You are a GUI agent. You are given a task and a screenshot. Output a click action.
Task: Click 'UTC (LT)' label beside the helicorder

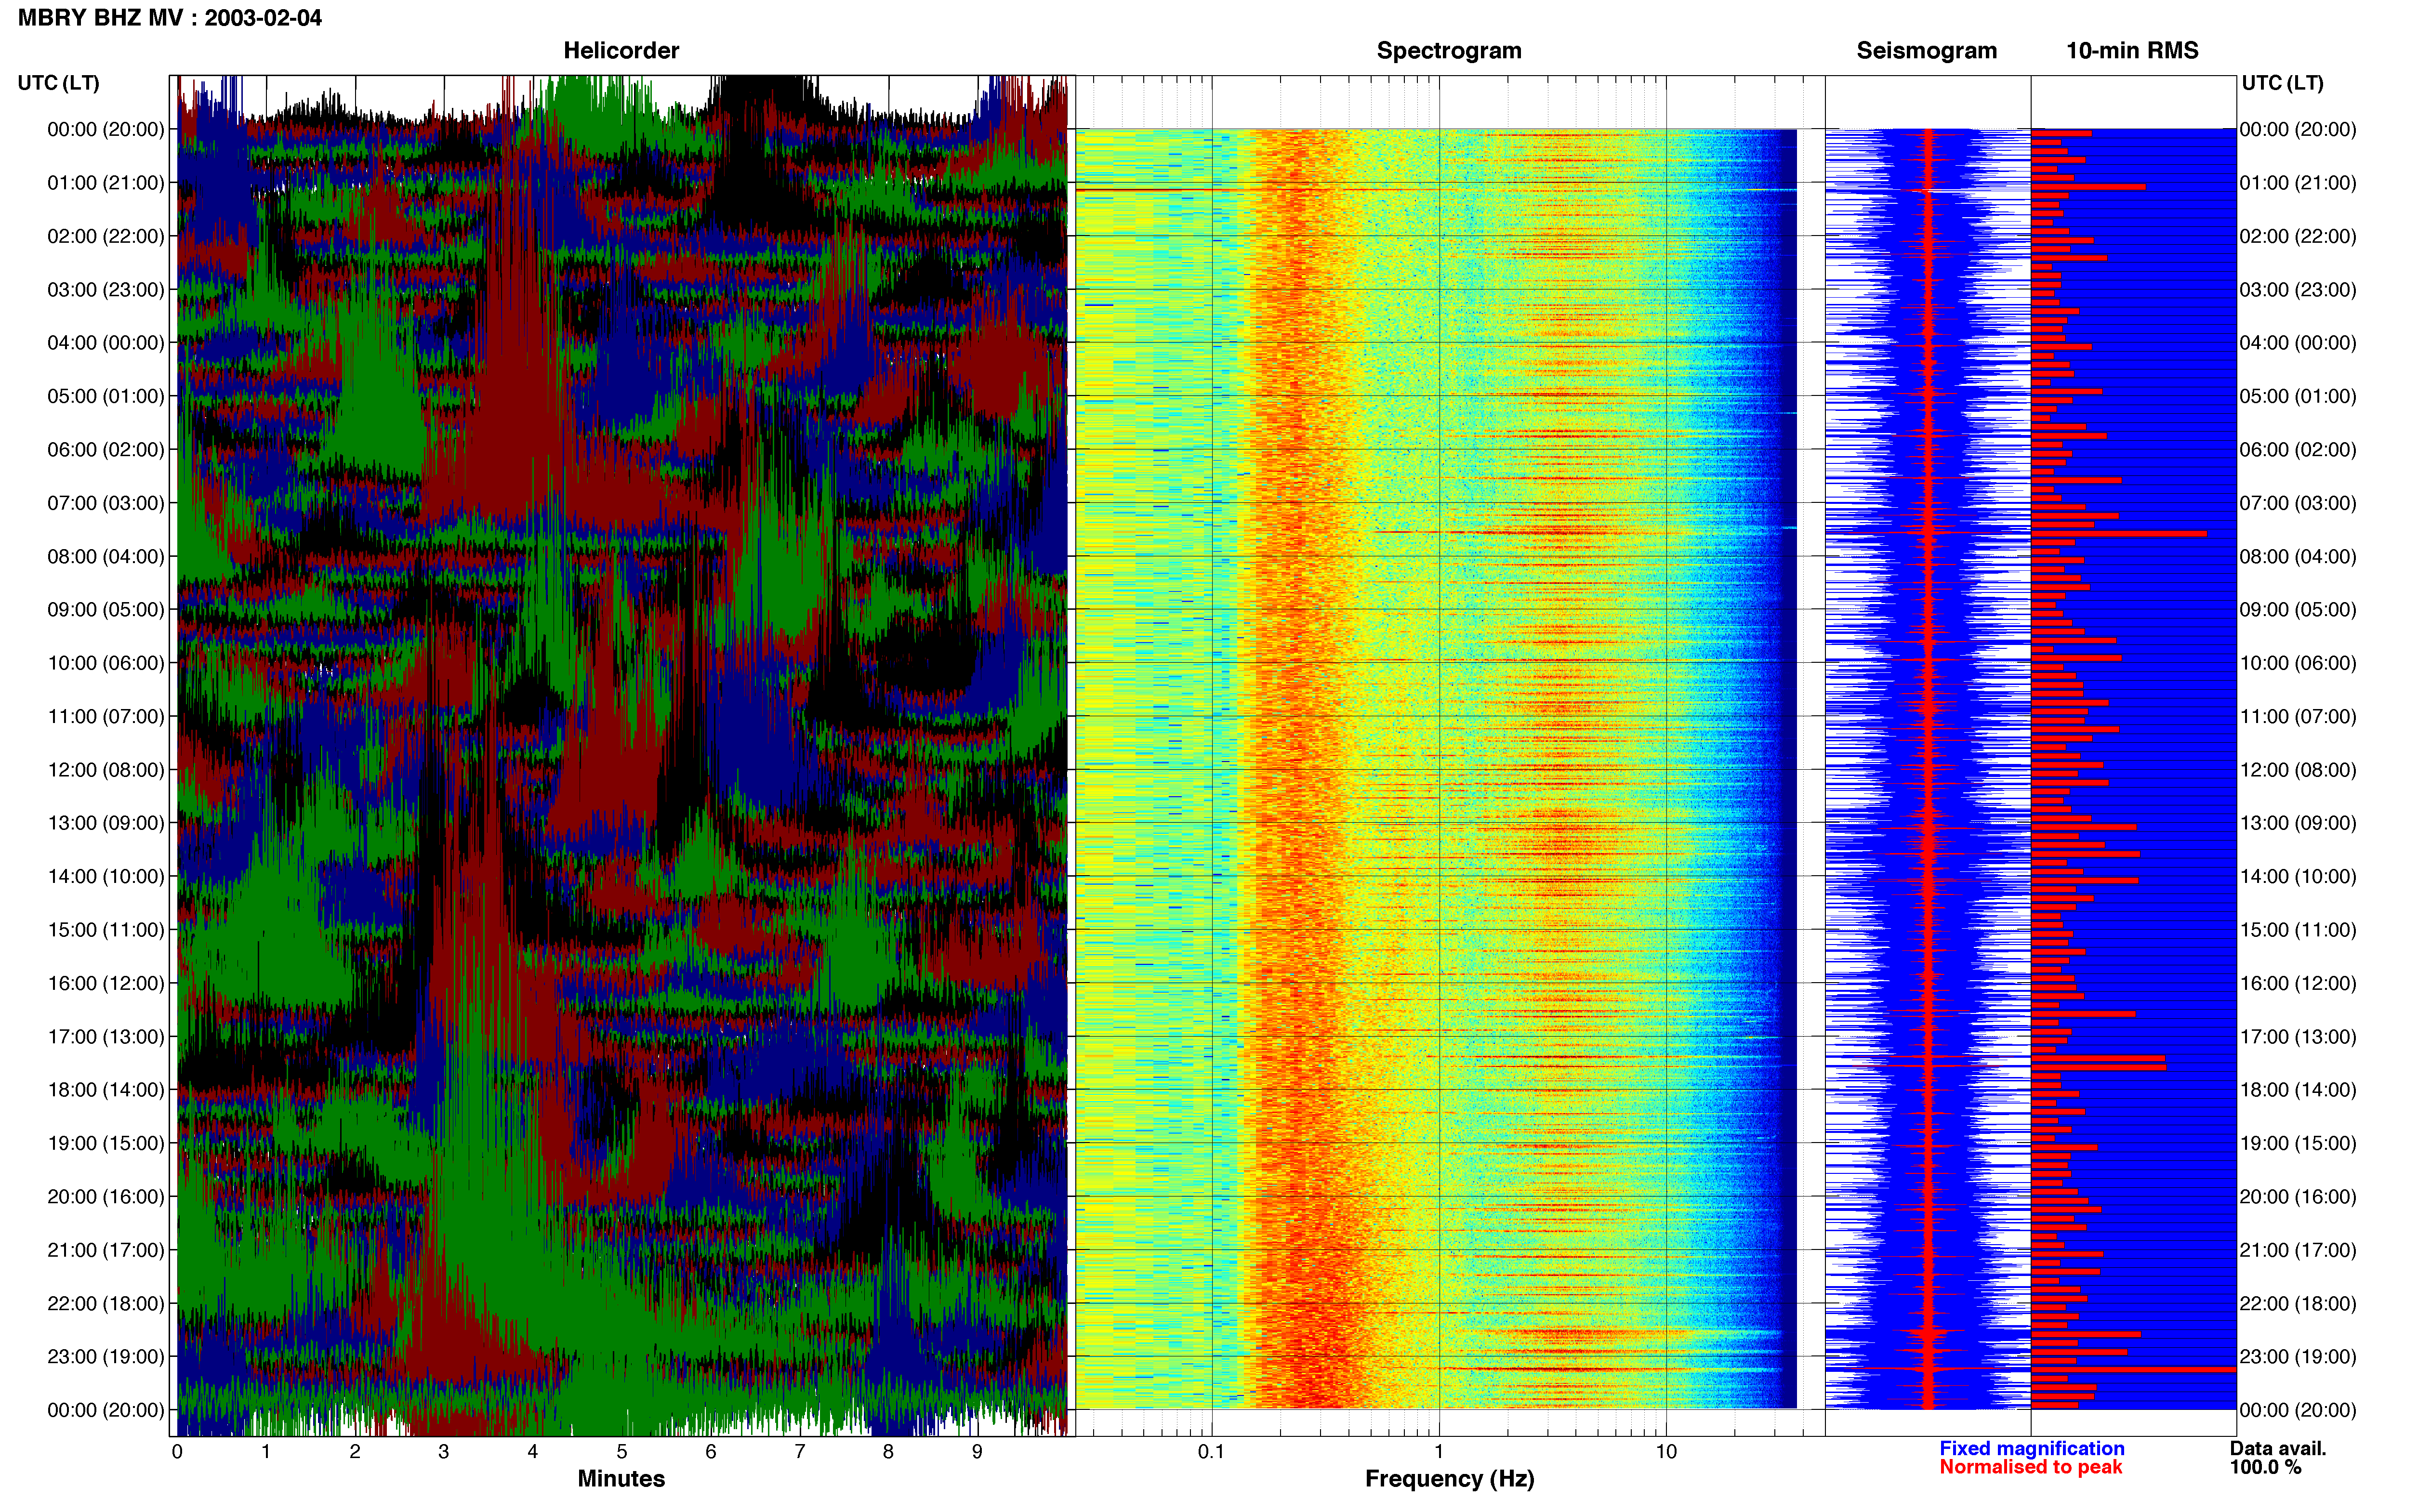(59, 83)
